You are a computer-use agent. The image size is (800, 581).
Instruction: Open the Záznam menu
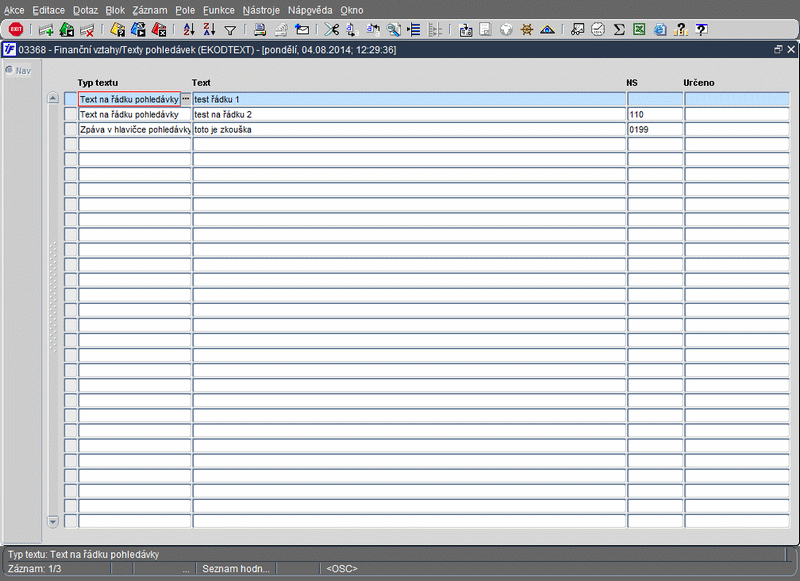click(150, 10)
